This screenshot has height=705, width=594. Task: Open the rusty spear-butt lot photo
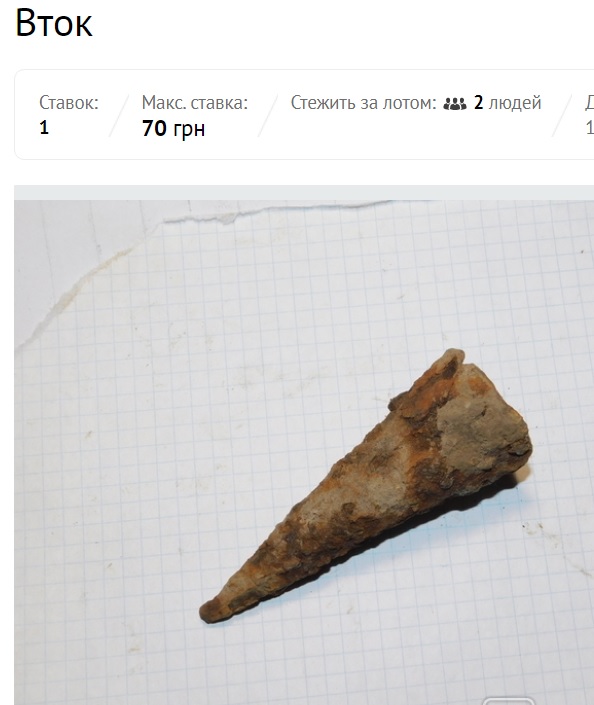[x=304, y=452]
